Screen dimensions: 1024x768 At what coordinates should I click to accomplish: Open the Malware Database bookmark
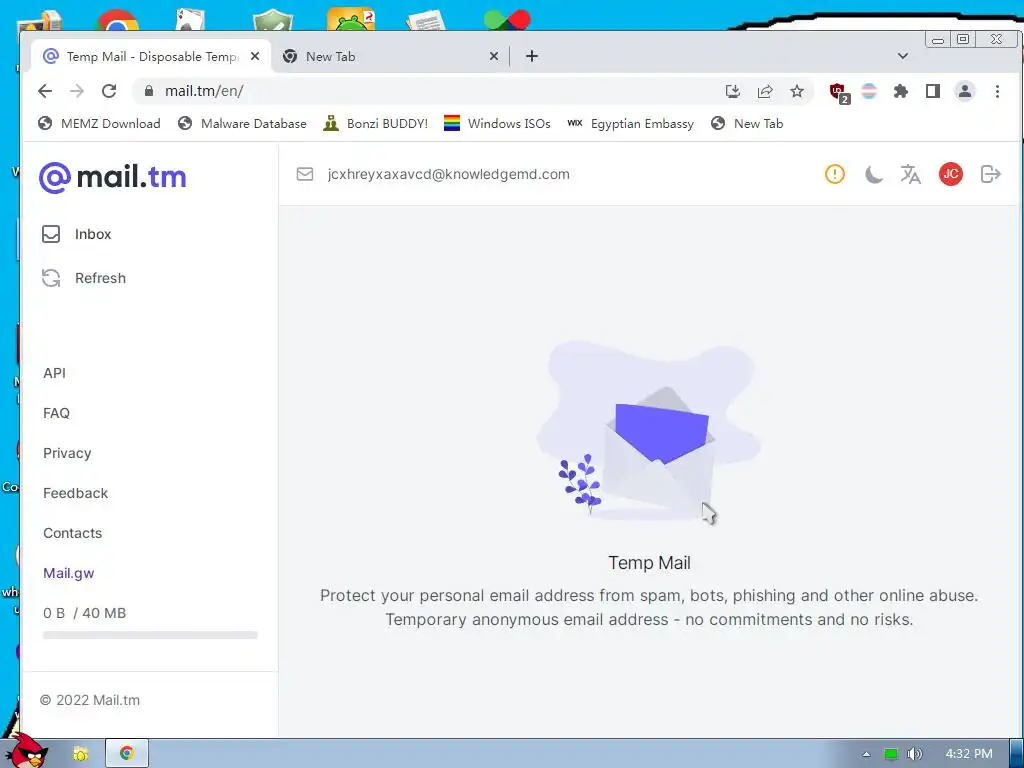tap(242, 123)
